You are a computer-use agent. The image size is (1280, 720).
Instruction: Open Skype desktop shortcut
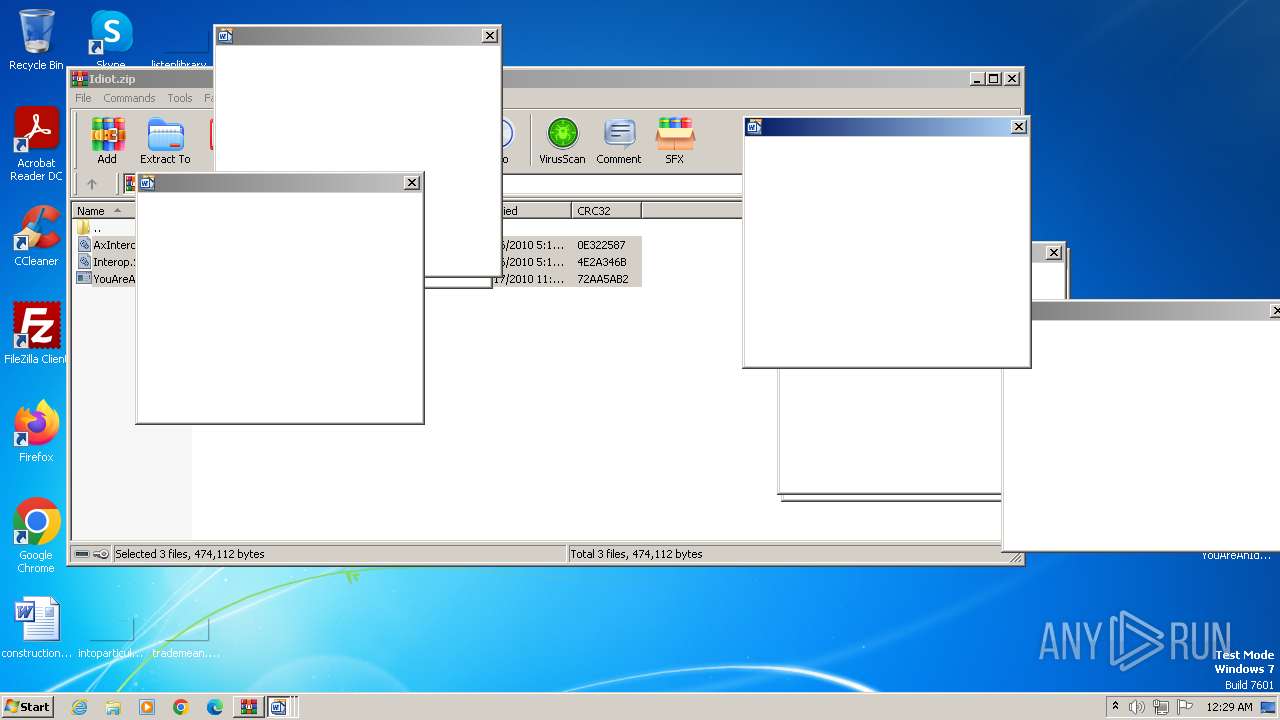click(110, 38)
